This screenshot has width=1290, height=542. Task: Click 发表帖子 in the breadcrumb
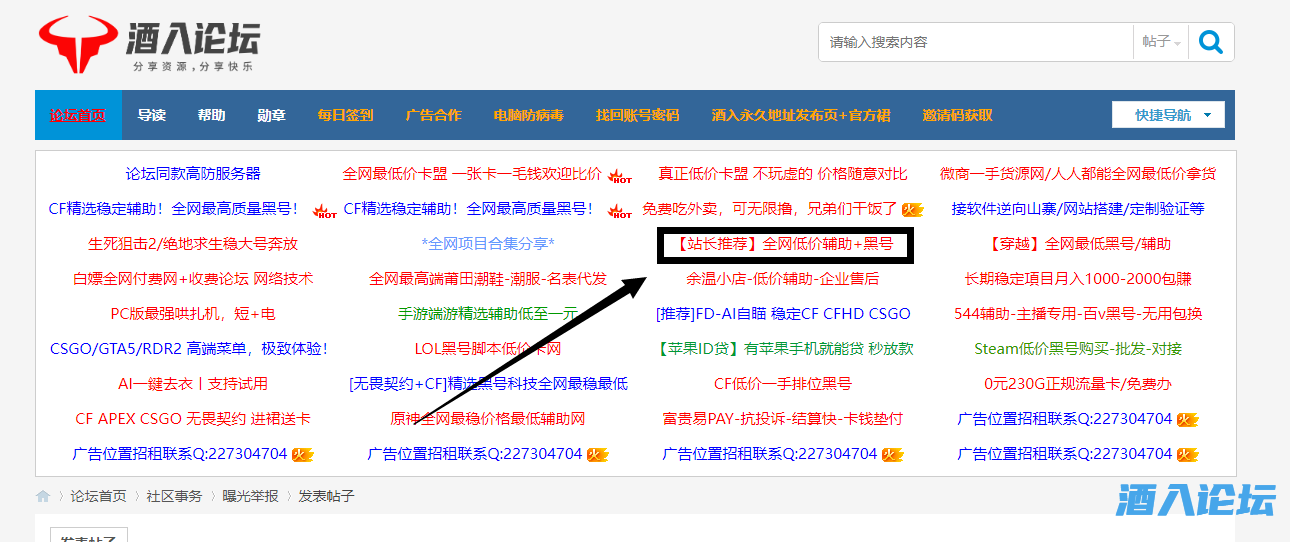(326, 496)
